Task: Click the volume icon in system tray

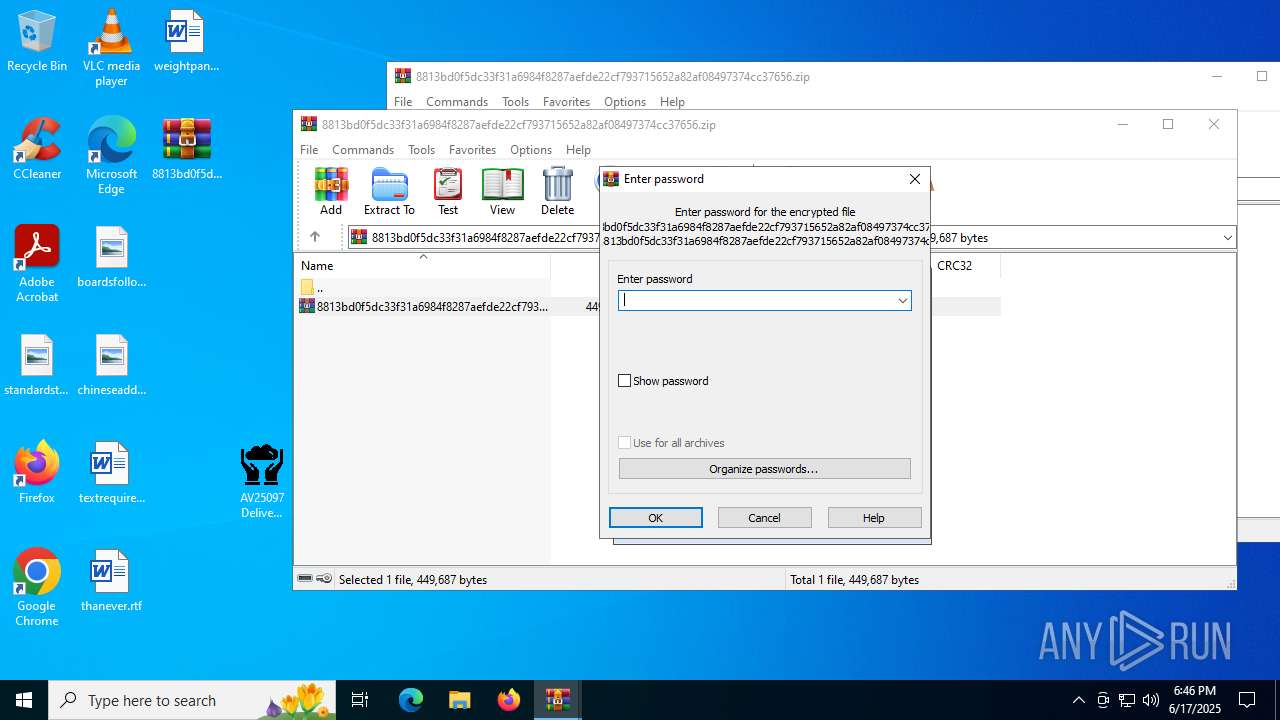Action: 1151,700
